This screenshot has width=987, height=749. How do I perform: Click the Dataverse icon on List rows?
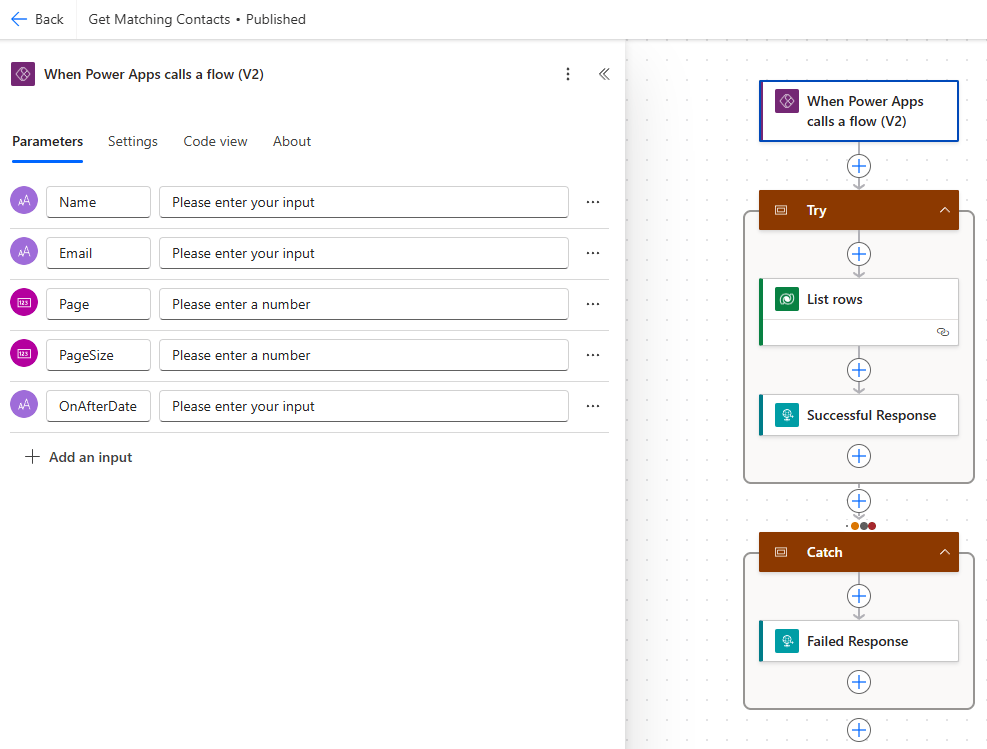(x=787, y=299)
